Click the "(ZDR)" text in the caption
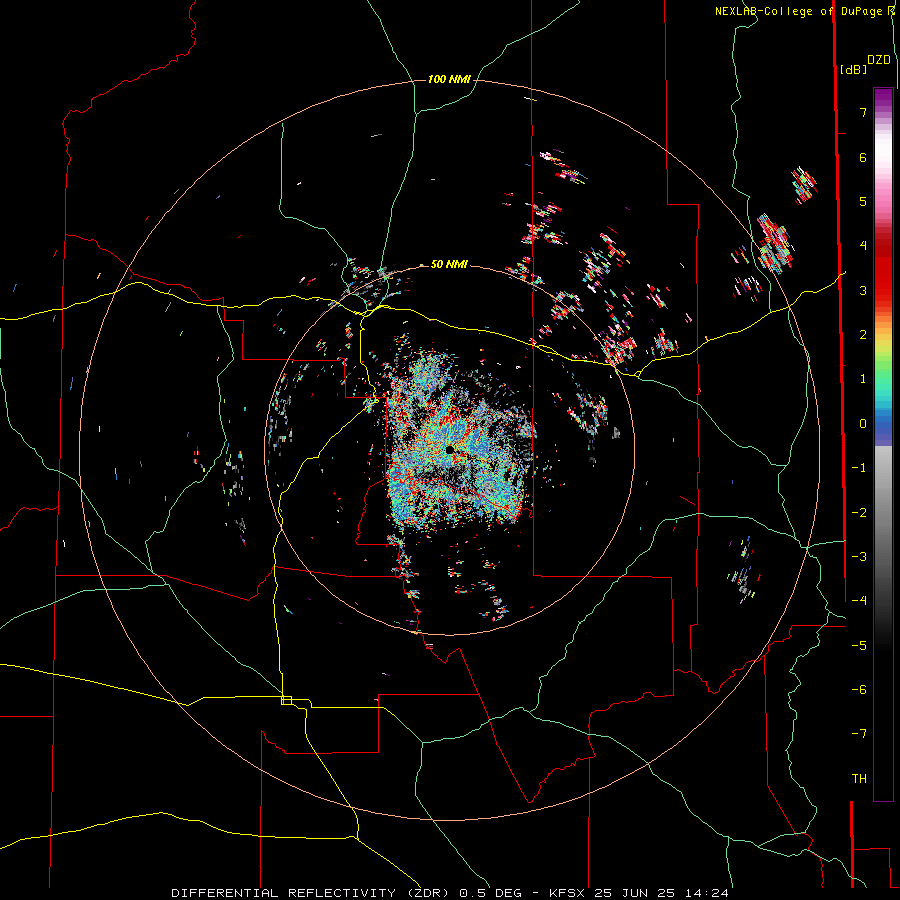This screenshot has height=900, width=900. pyautogui.click(x=430, y=893)
